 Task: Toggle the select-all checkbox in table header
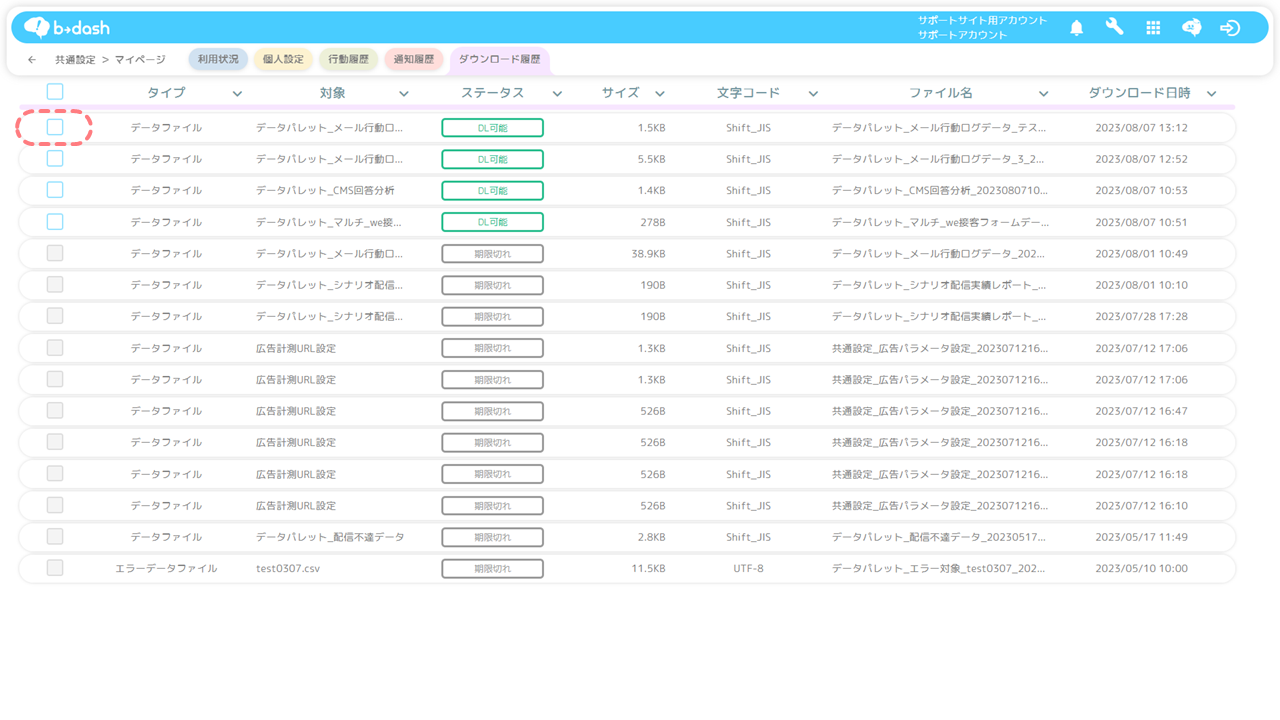point(55,92)
